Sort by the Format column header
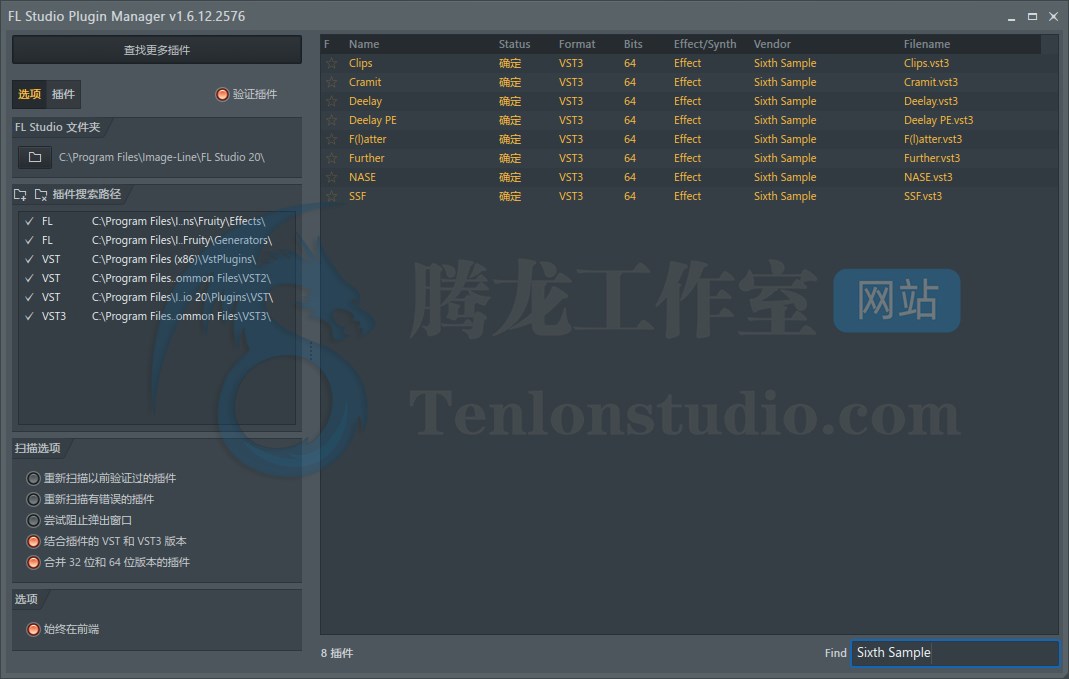This screenshot has width=1069, height=679. coord(577,44)
